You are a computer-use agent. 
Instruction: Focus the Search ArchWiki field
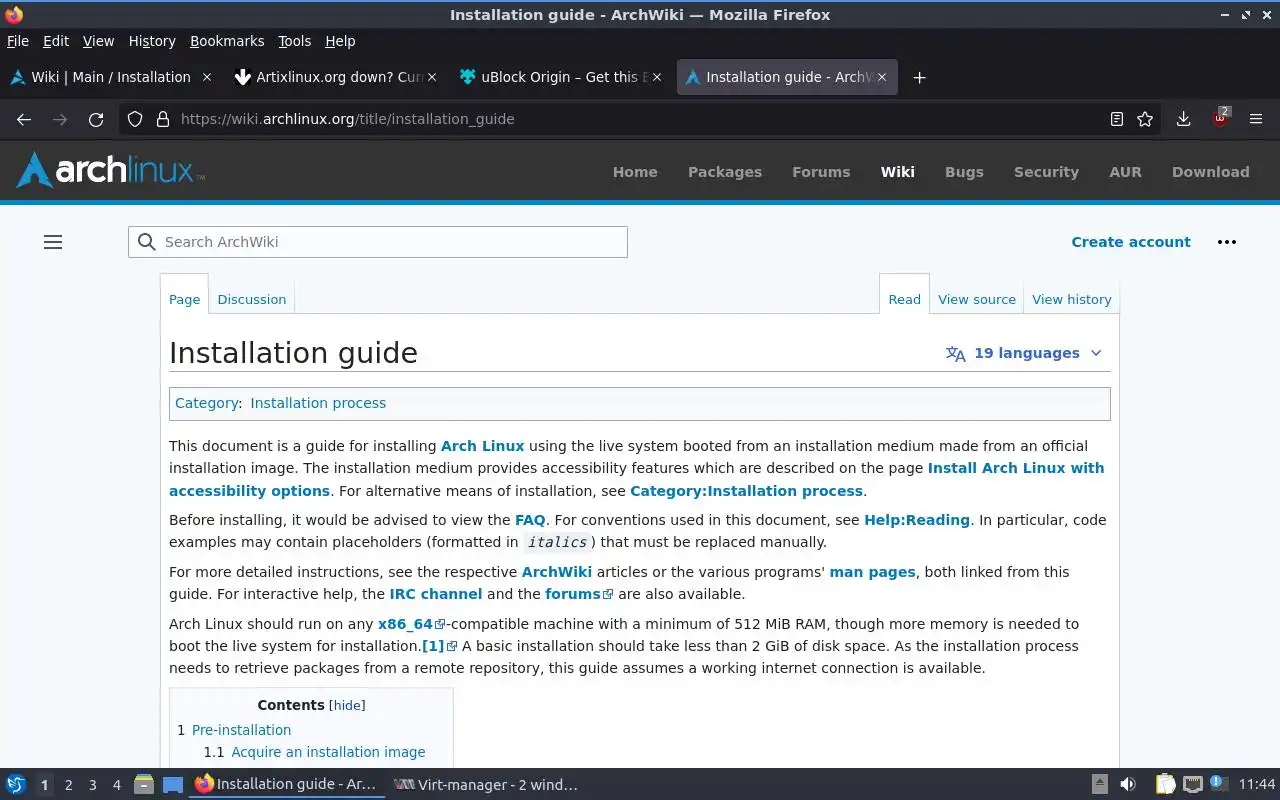coord(378,242)
